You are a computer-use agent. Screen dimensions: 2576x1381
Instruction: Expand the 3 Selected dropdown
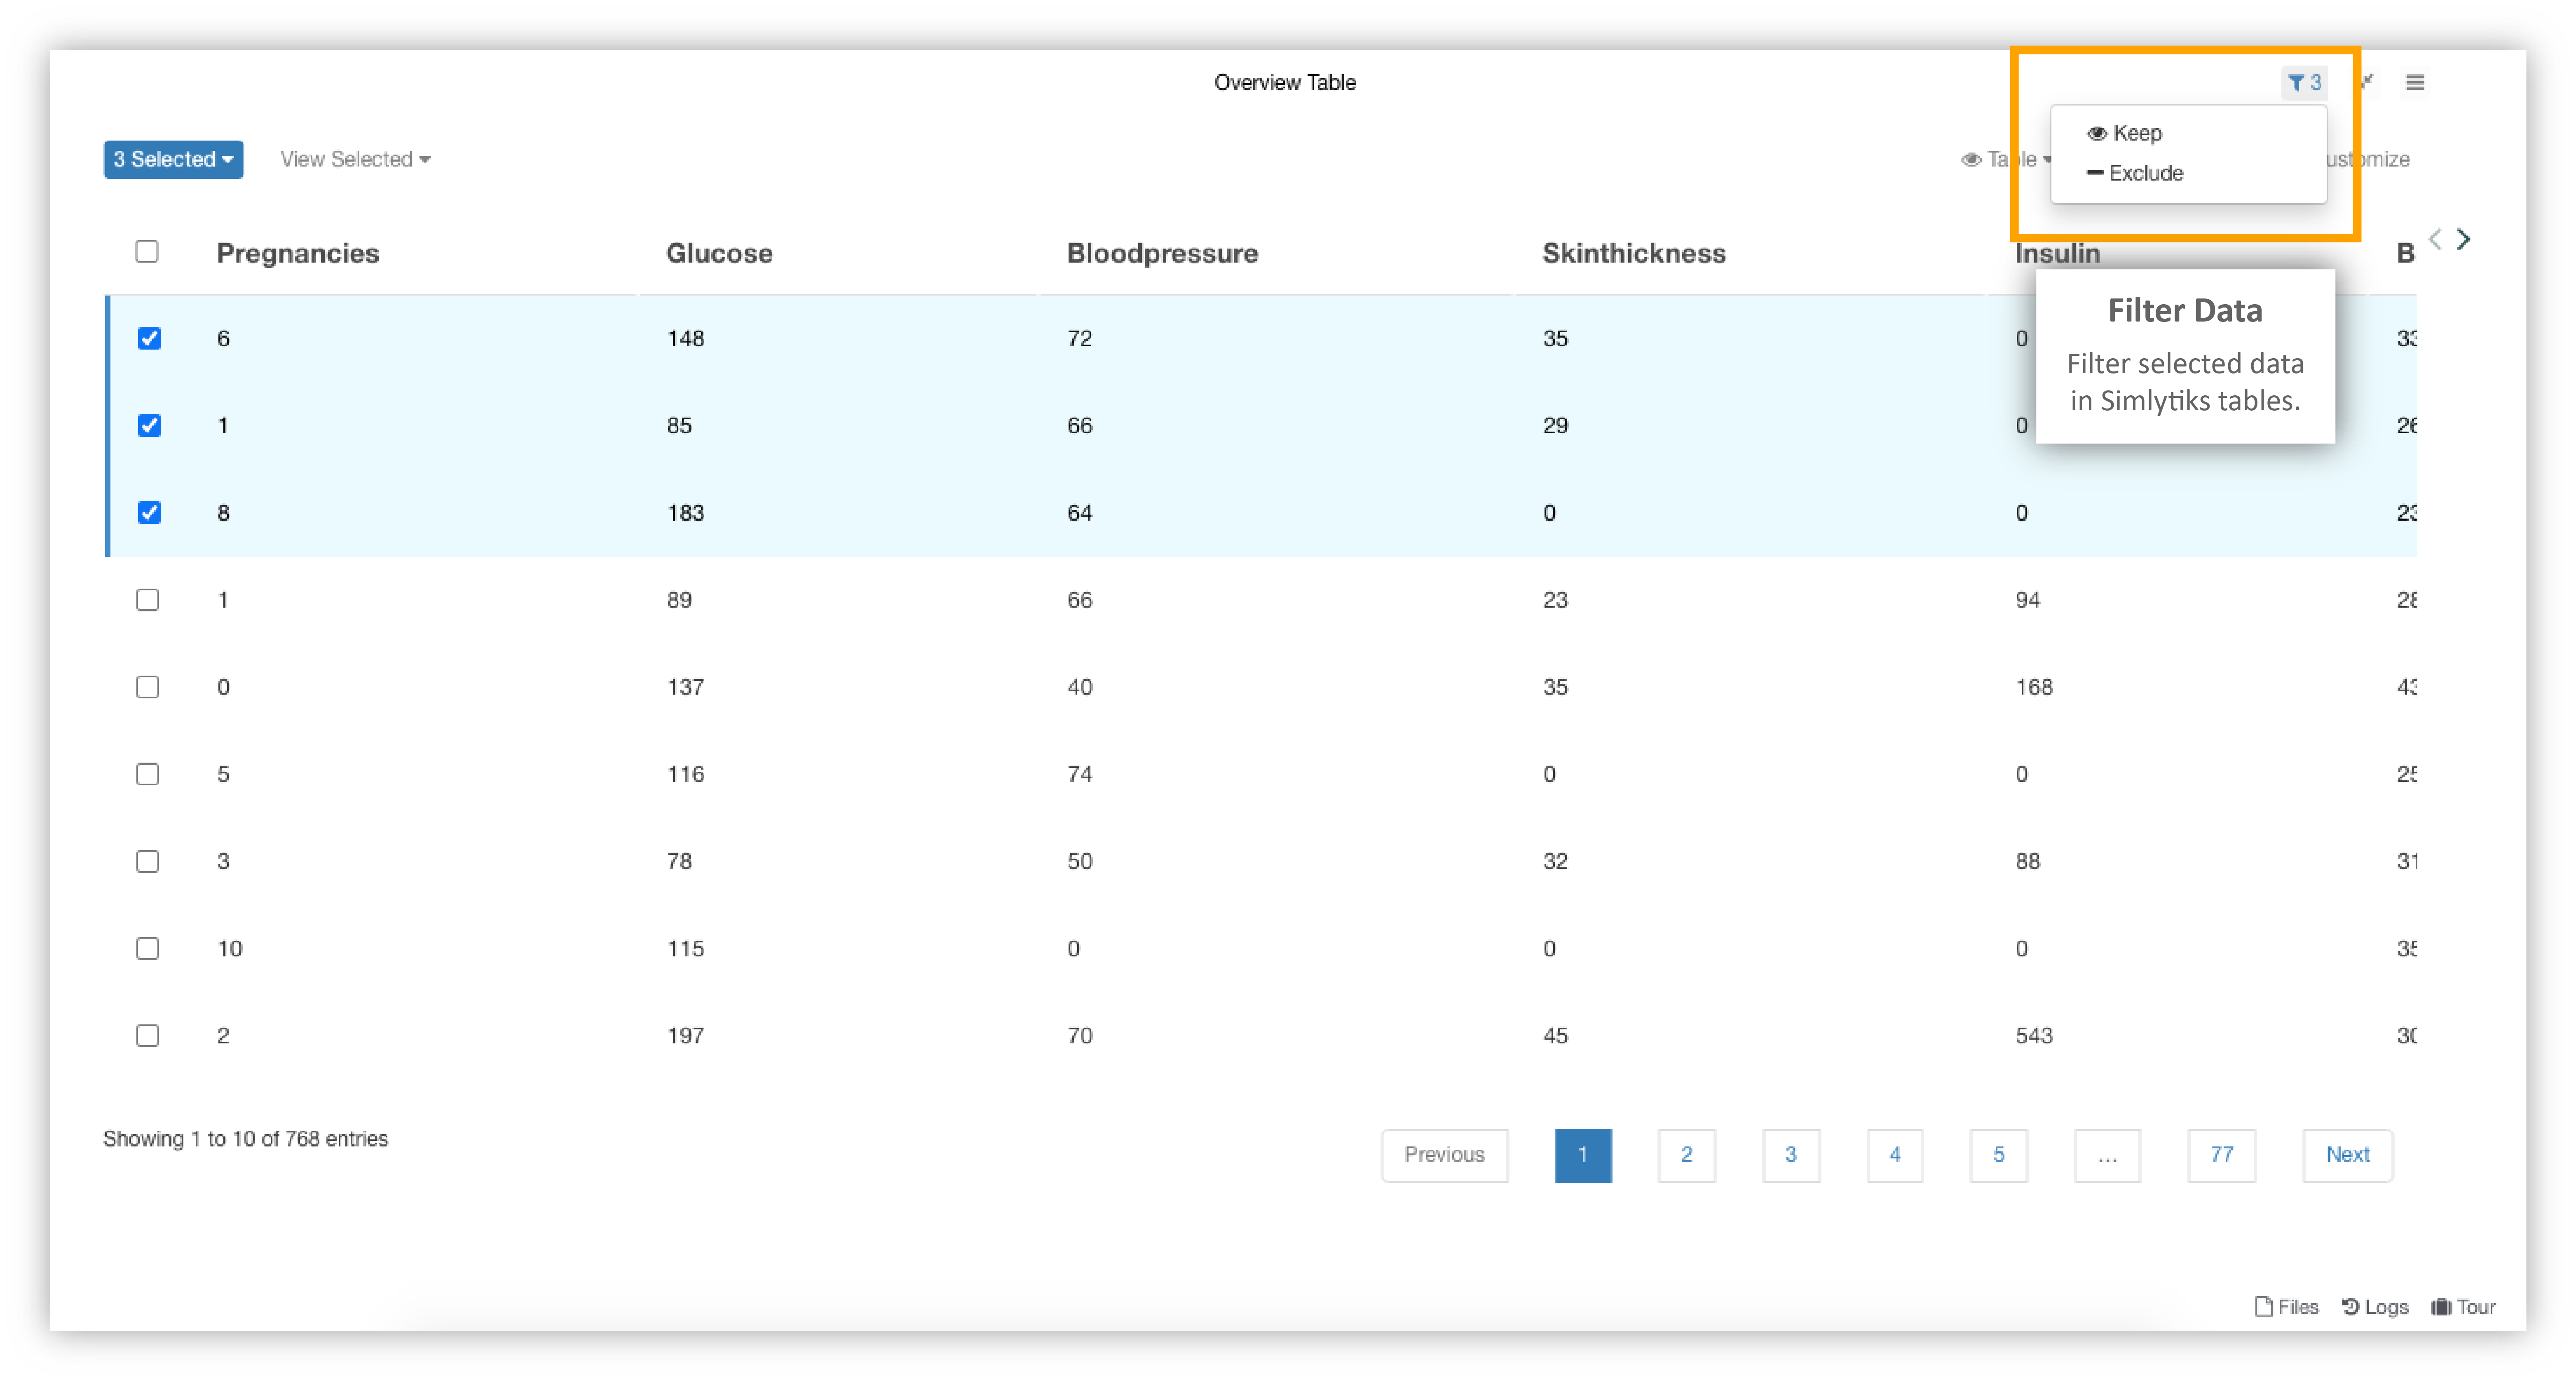173,159
